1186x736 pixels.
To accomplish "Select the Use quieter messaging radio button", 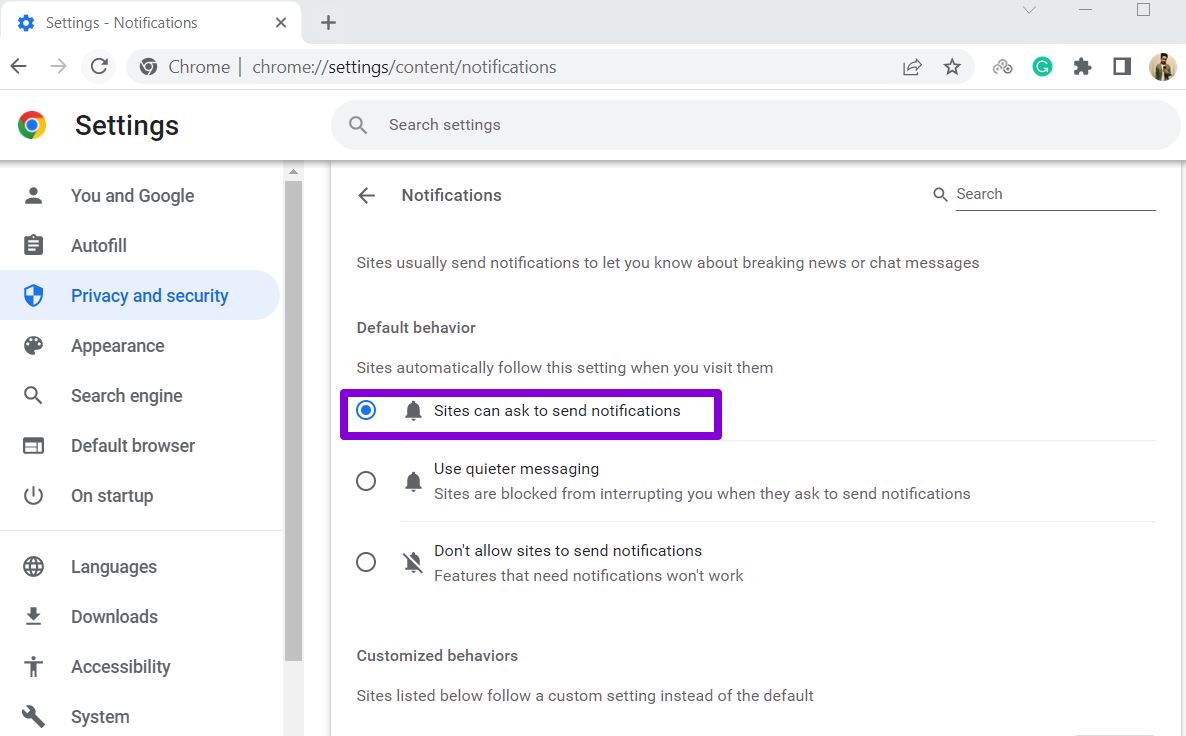I will (366, 480).
